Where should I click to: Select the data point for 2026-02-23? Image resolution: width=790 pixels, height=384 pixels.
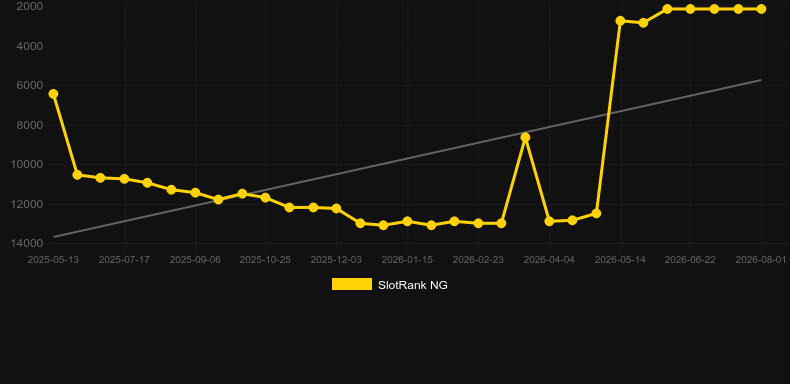[x=478, y=223]
